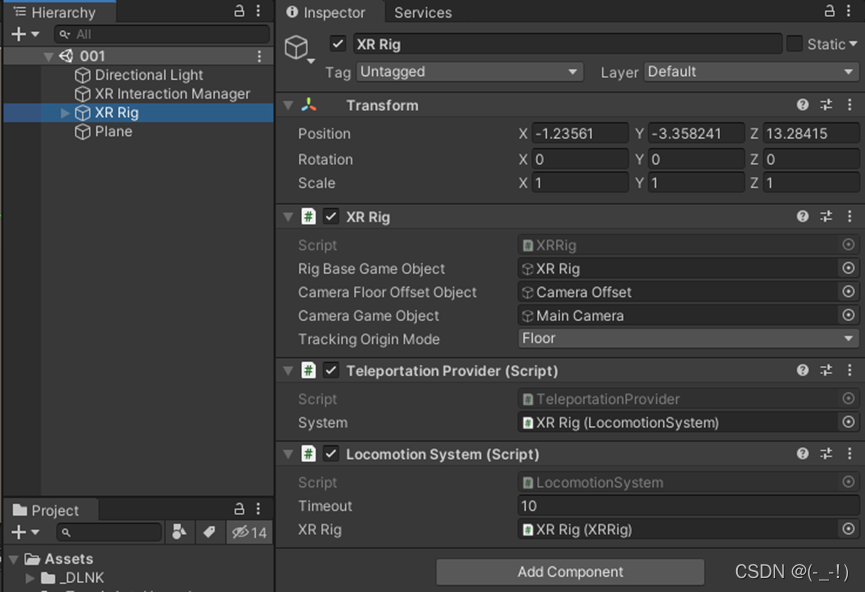Click the Add Component button
The image size is (865, 592).
coord(570,572)
